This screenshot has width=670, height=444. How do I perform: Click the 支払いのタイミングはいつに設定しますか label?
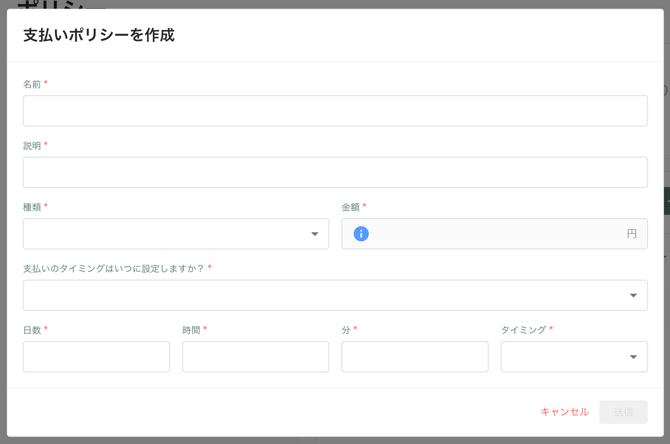(113, 269)
